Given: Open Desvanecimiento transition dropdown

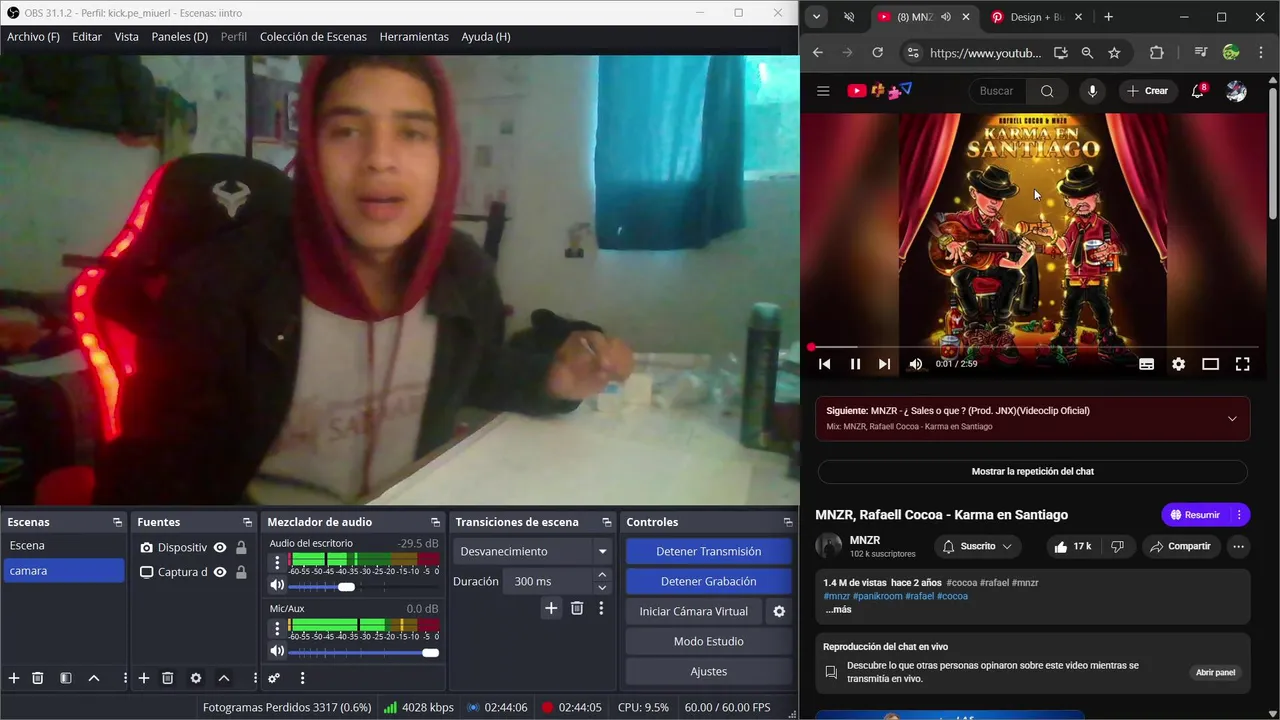Looking at the screenshot, I should pyautogui.click(x=602, y=551).
